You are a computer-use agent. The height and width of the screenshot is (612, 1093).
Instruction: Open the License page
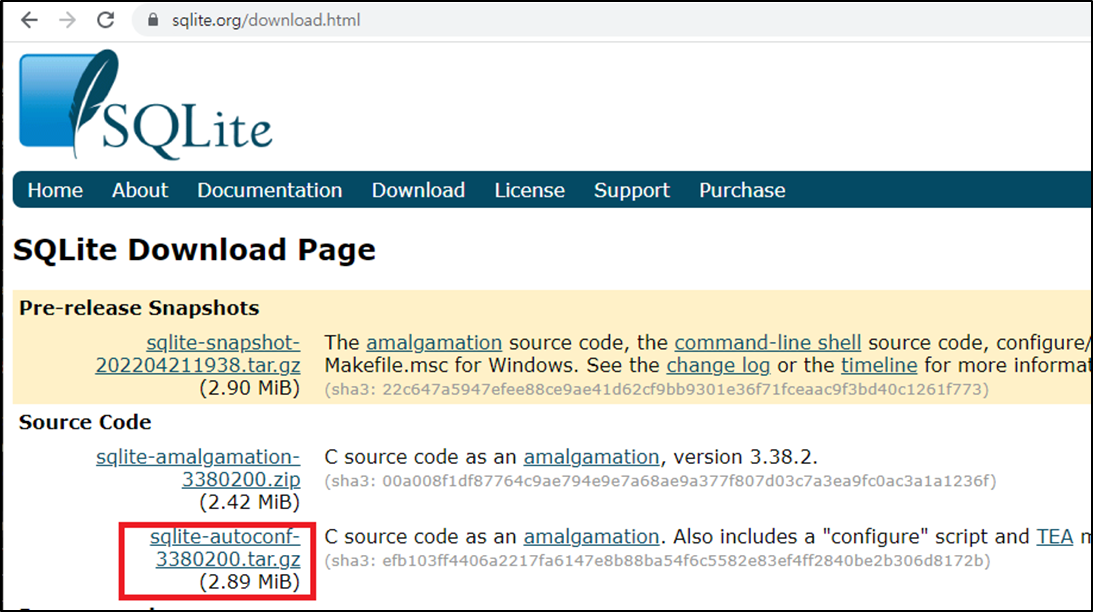pyautogui.click(x=530, y=190)
